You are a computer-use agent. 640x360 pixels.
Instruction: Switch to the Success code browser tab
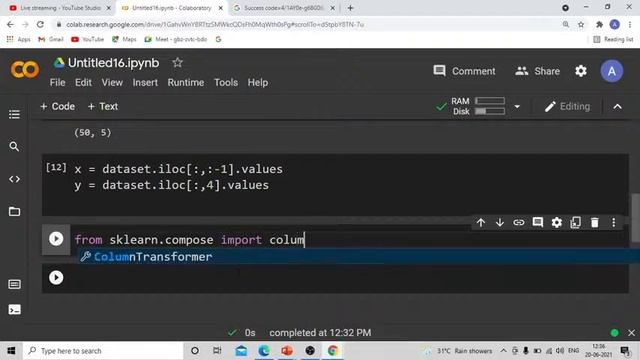(x=284, y=8)
